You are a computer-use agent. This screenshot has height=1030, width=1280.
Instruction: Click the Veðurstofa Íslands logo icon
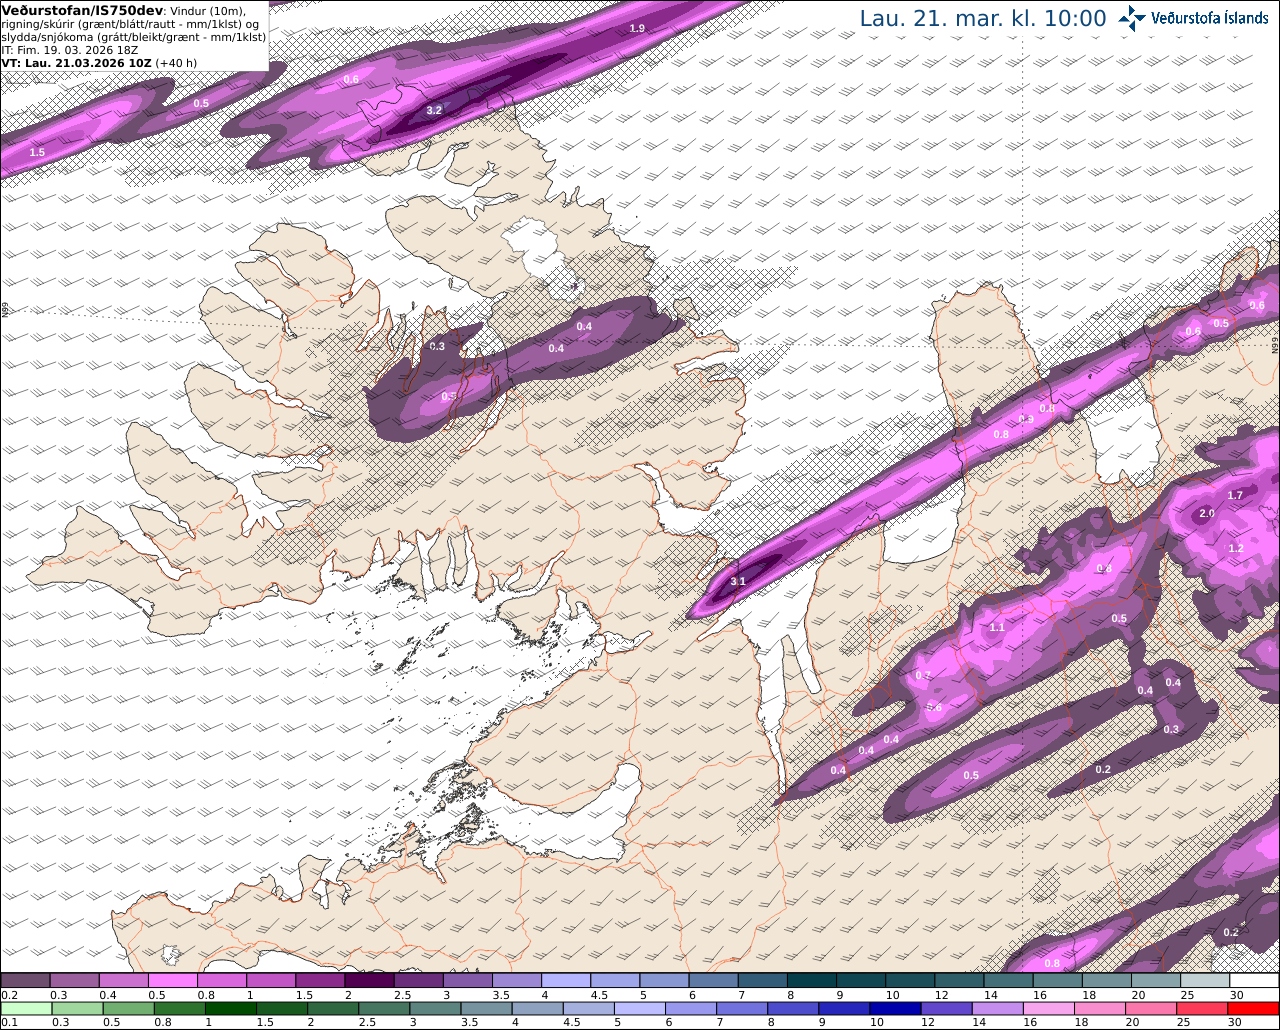pyautogui.click(x=1132, y=18)
